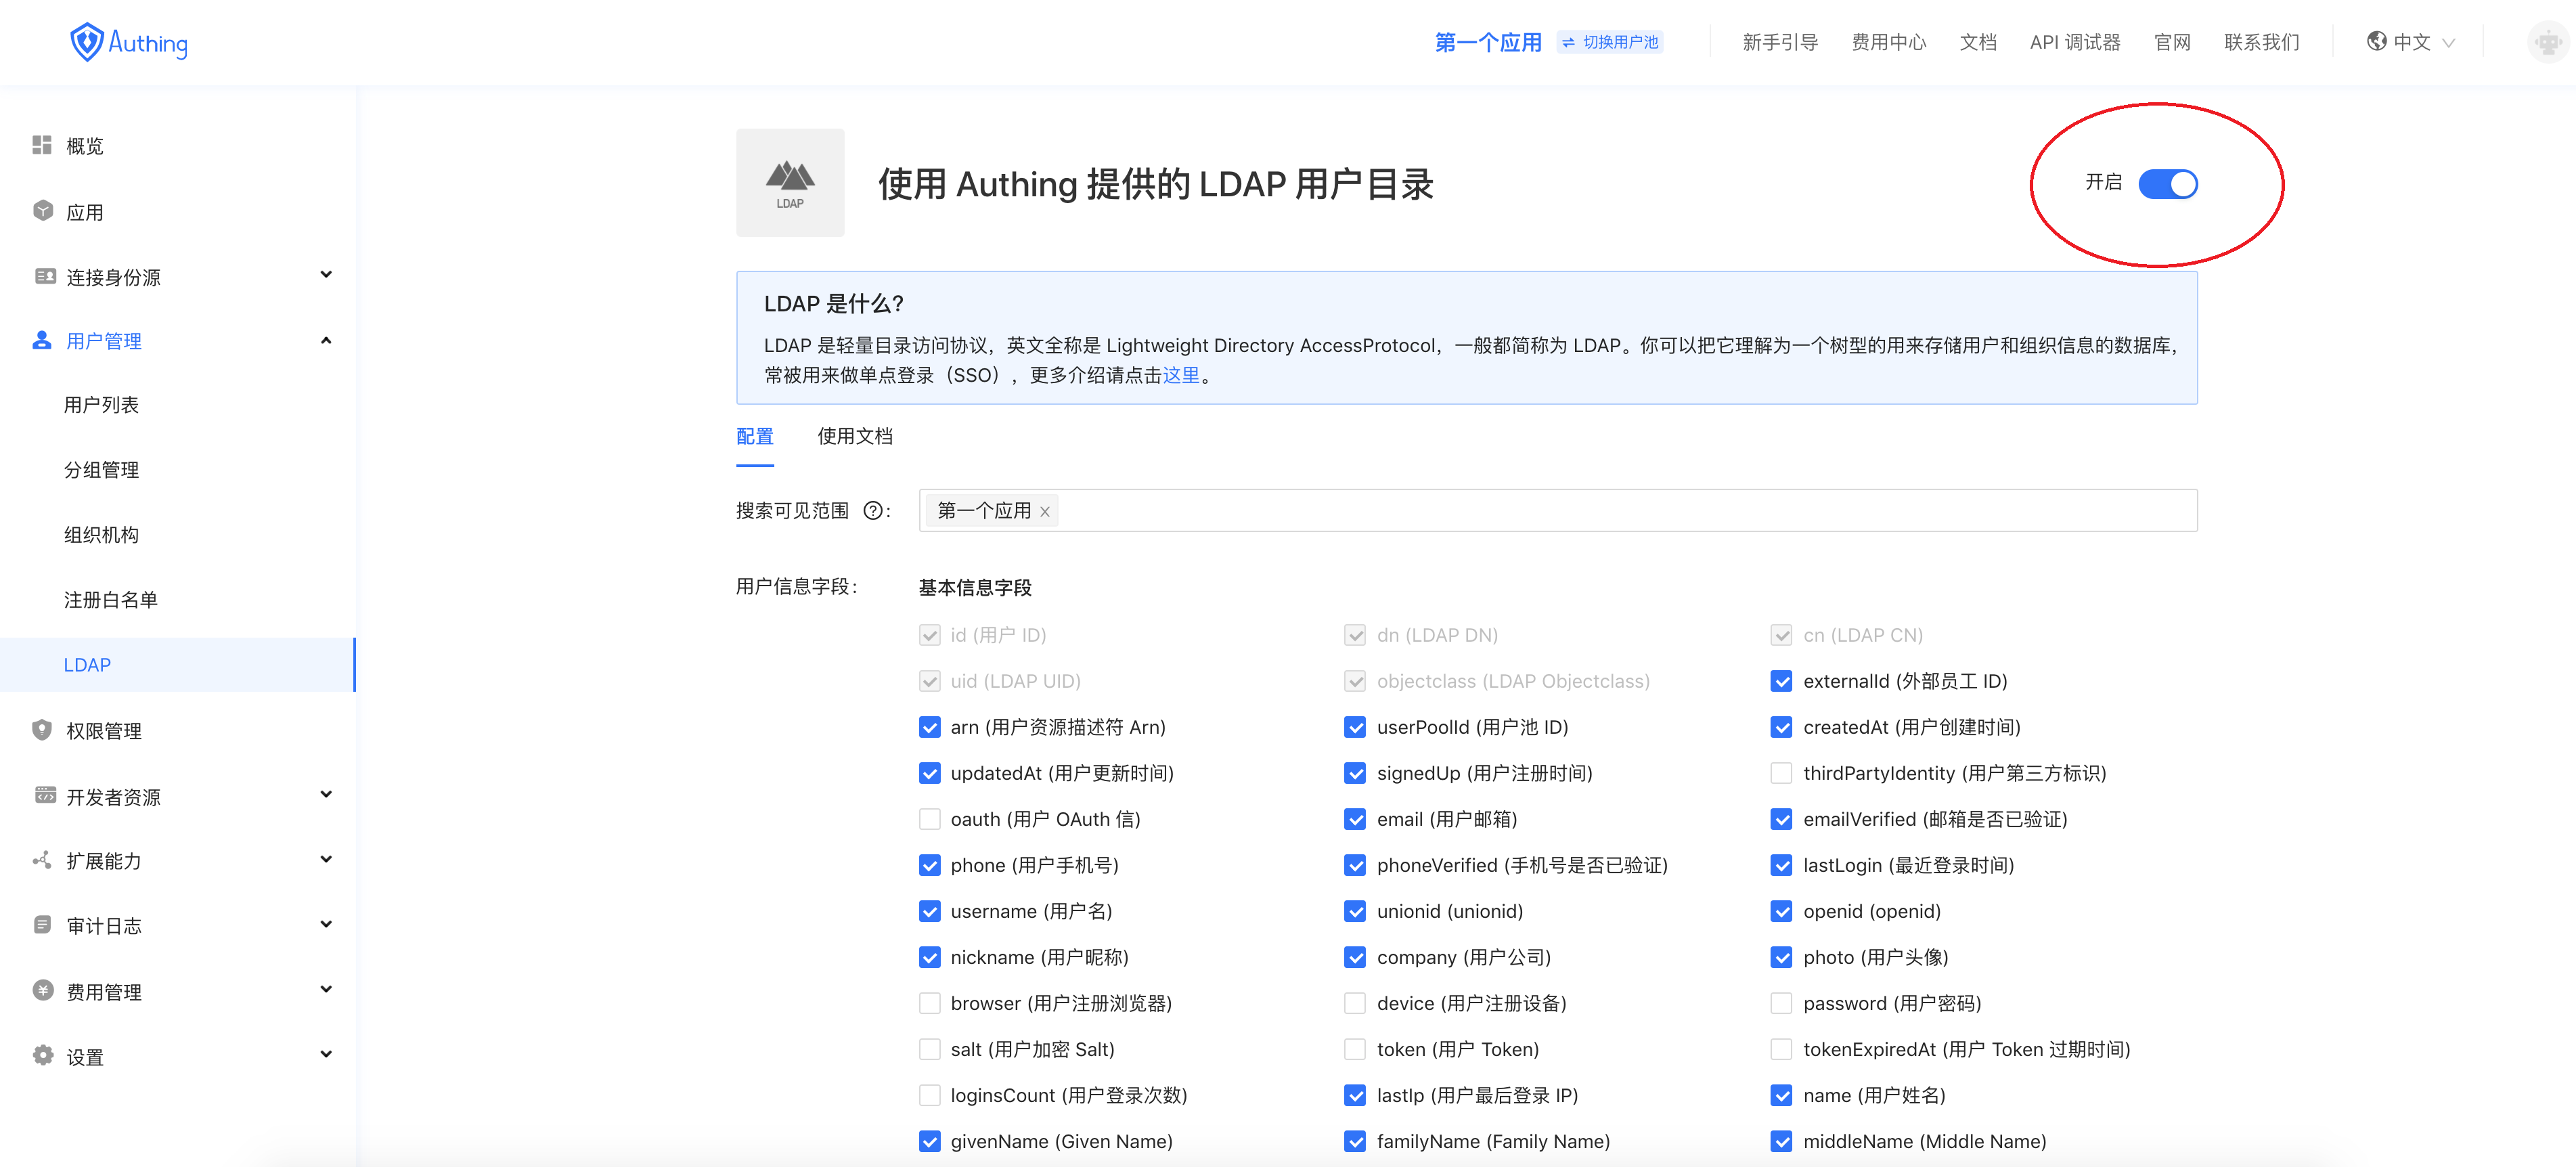Click the 切换用户池 button
The image size is (2576, 1167).
[1610, 42]
